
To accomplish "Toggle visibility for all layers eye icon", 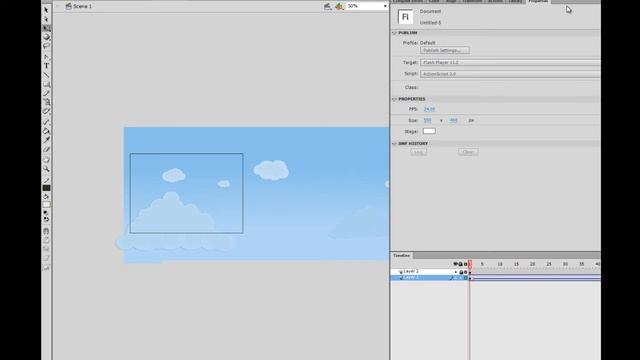I will 456,264.
